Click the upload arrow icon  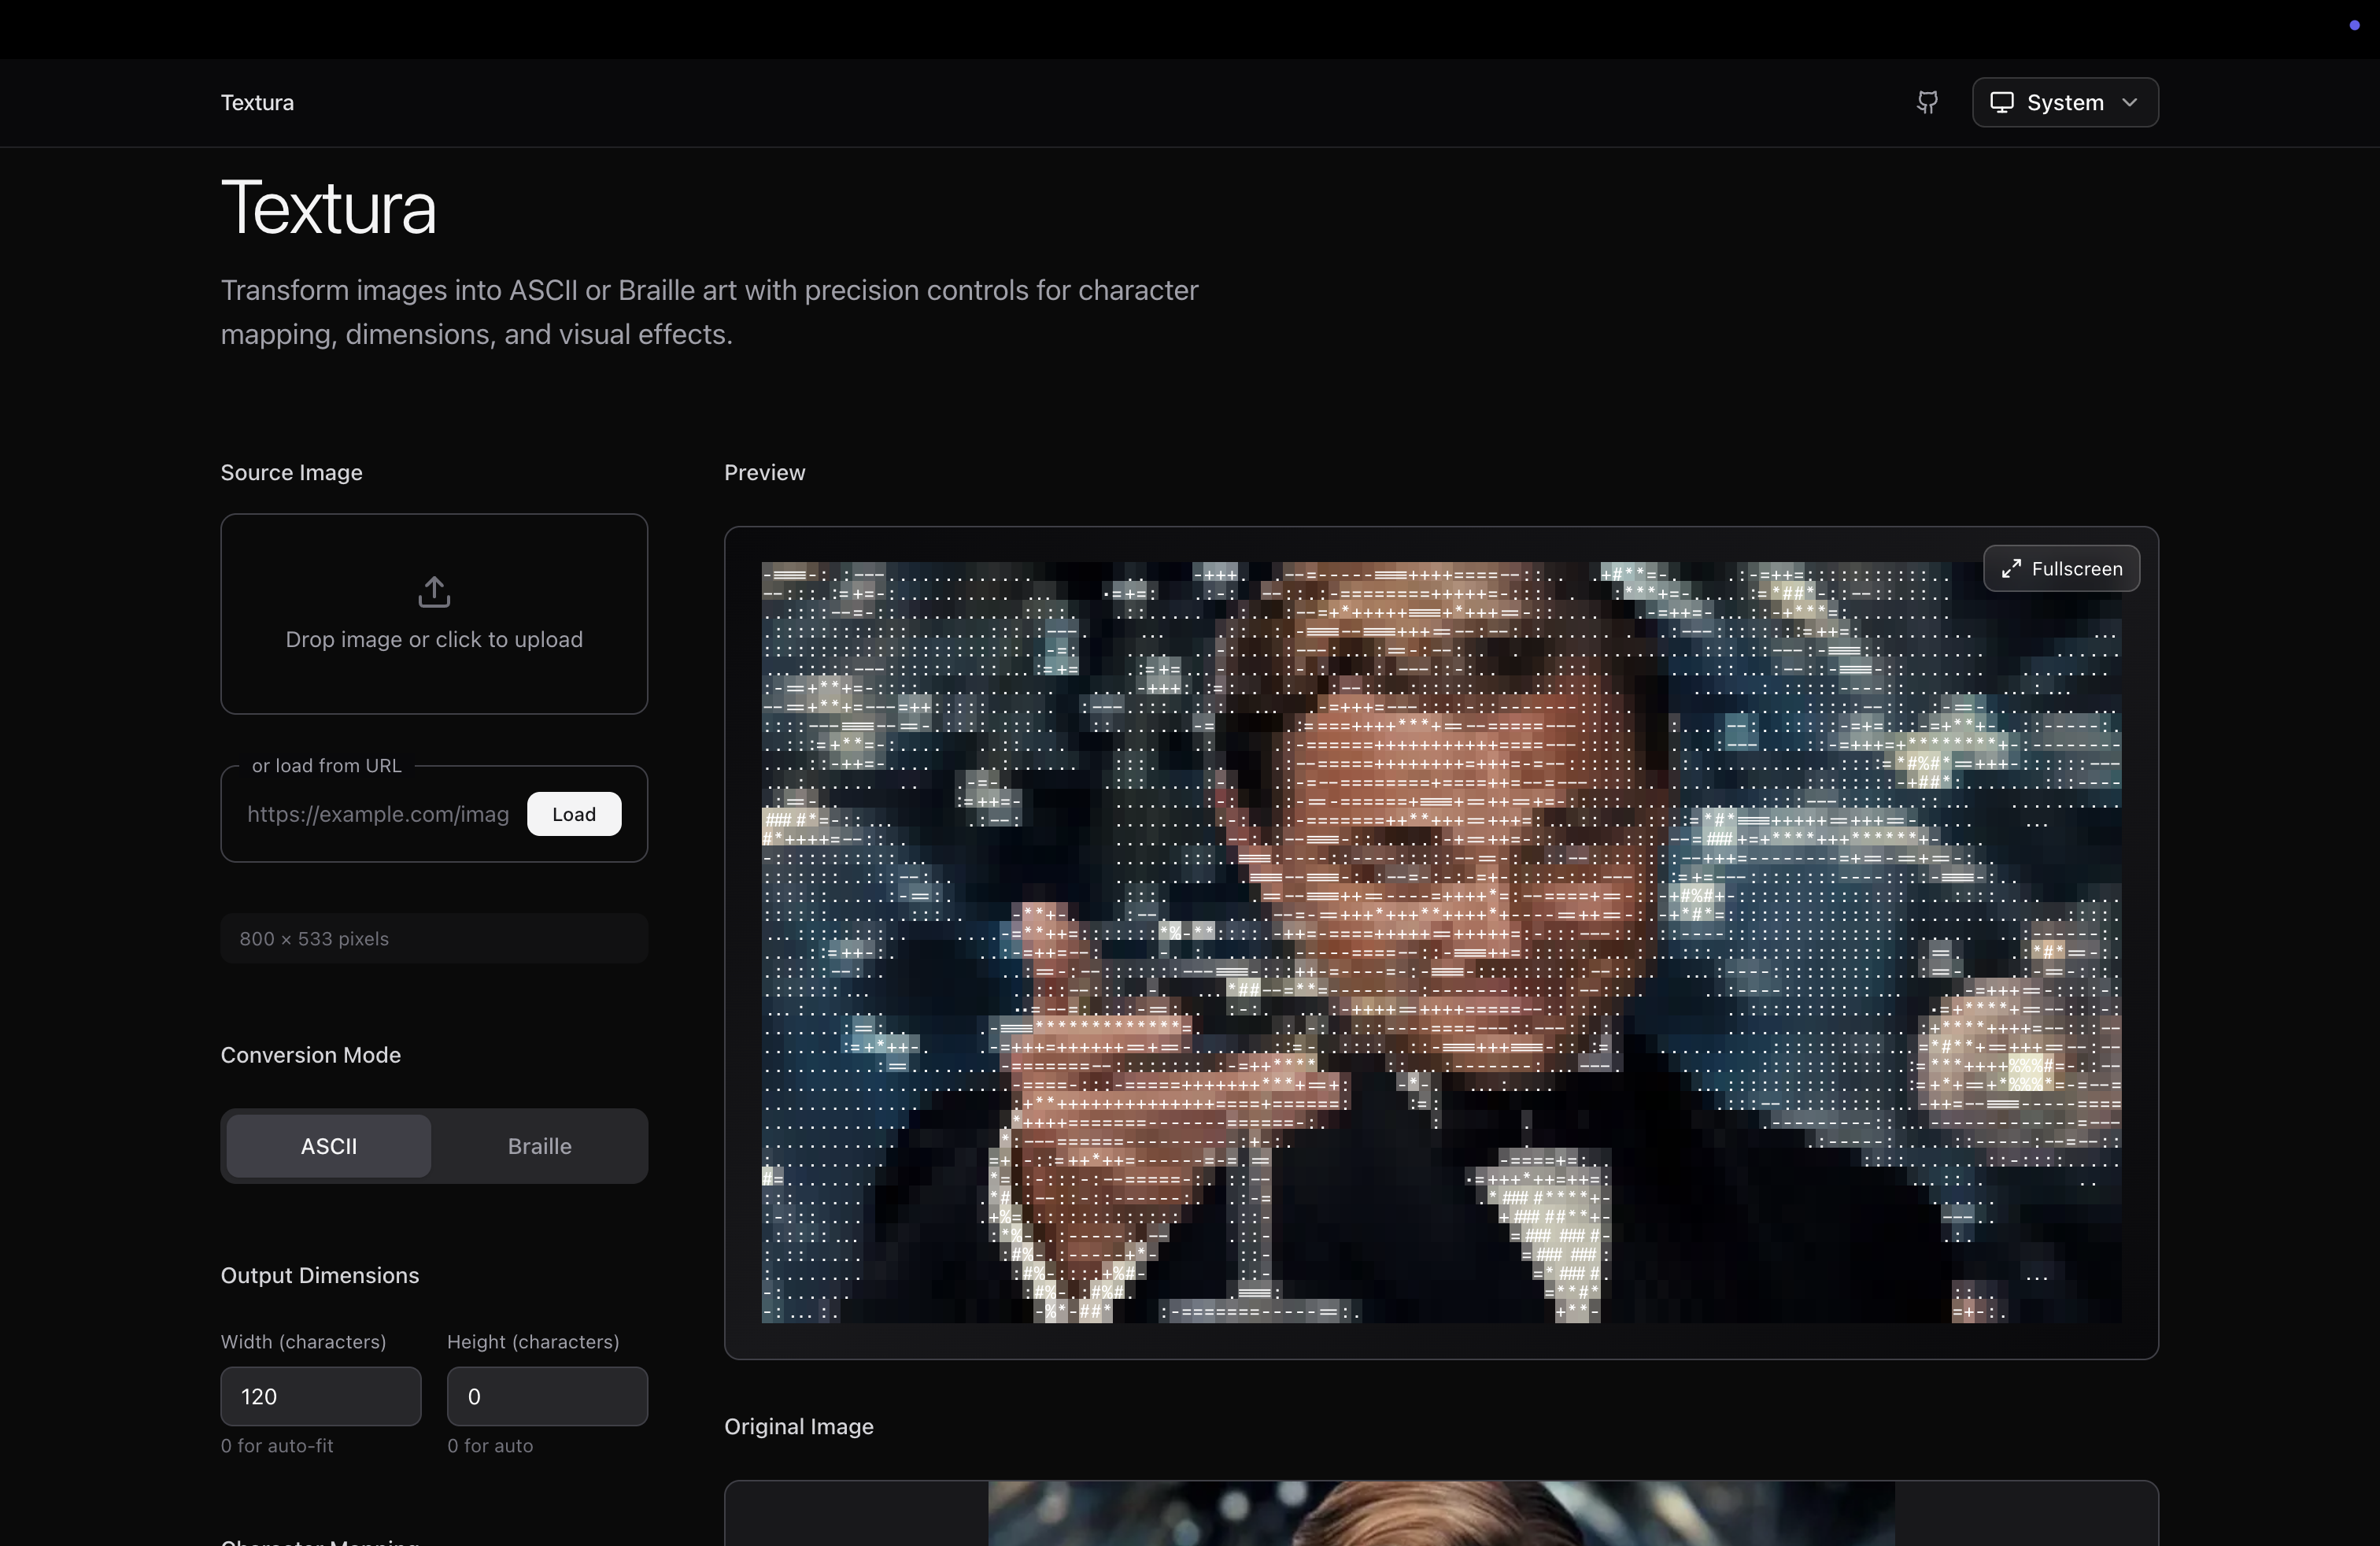pos(434,591)
